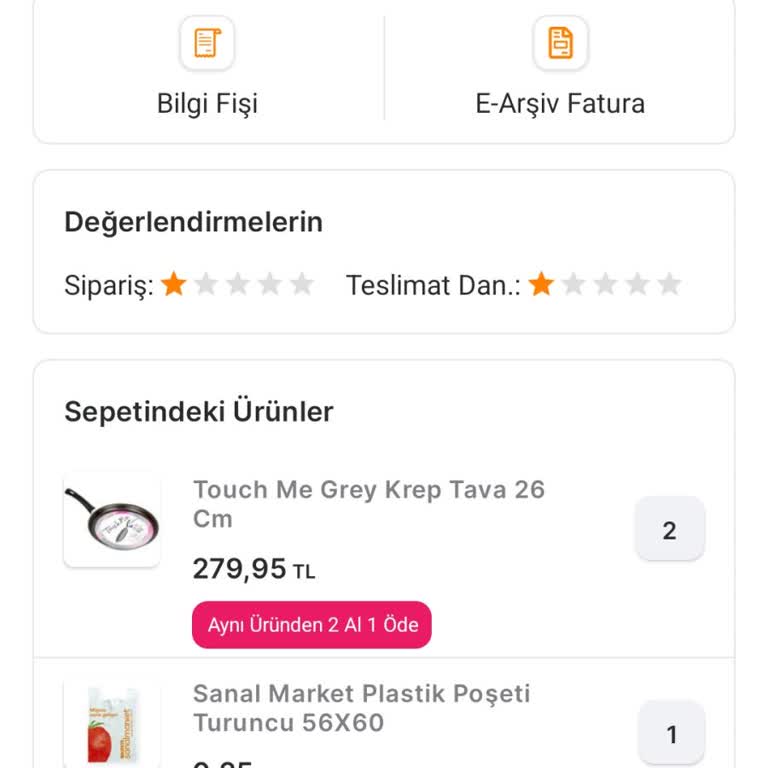The height and width of the screenshot is (768, 768).
Task: Rate Teslimat Dan. five stars
Action: (x=669, y=285)
